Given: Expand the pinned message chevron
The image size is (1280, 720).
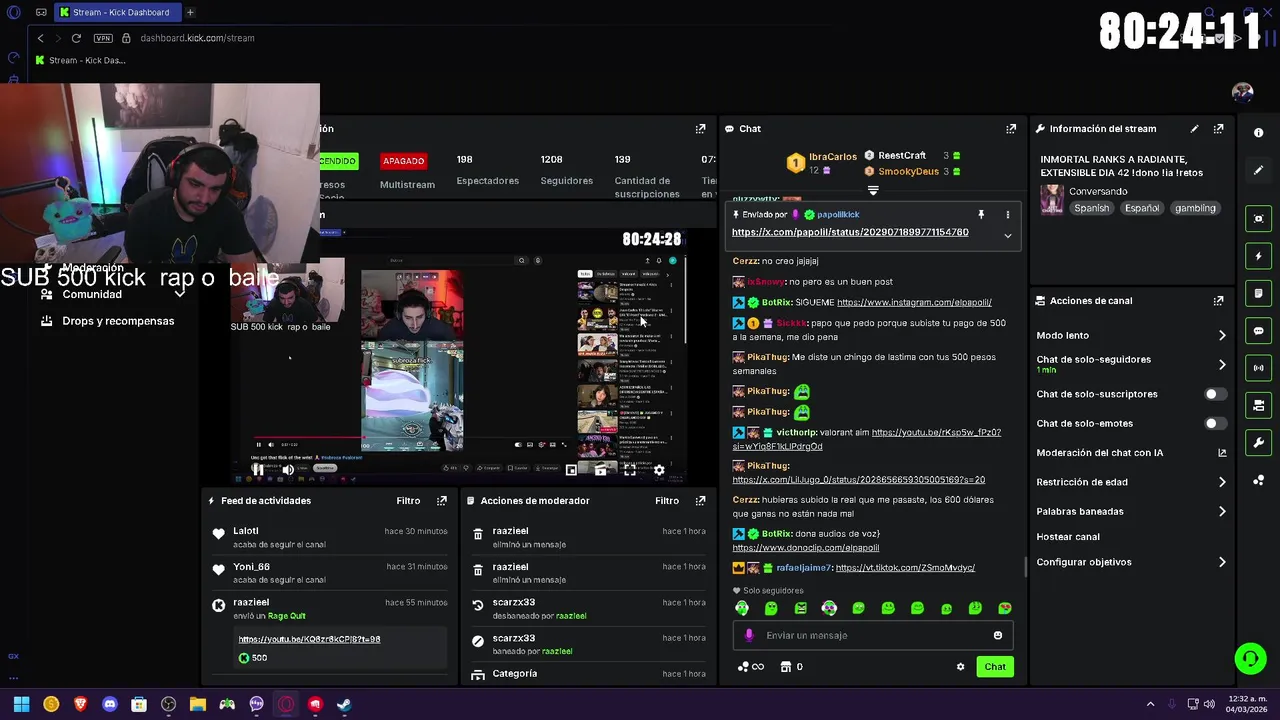Looking at the screenshot, I should tap(1007, 236).
